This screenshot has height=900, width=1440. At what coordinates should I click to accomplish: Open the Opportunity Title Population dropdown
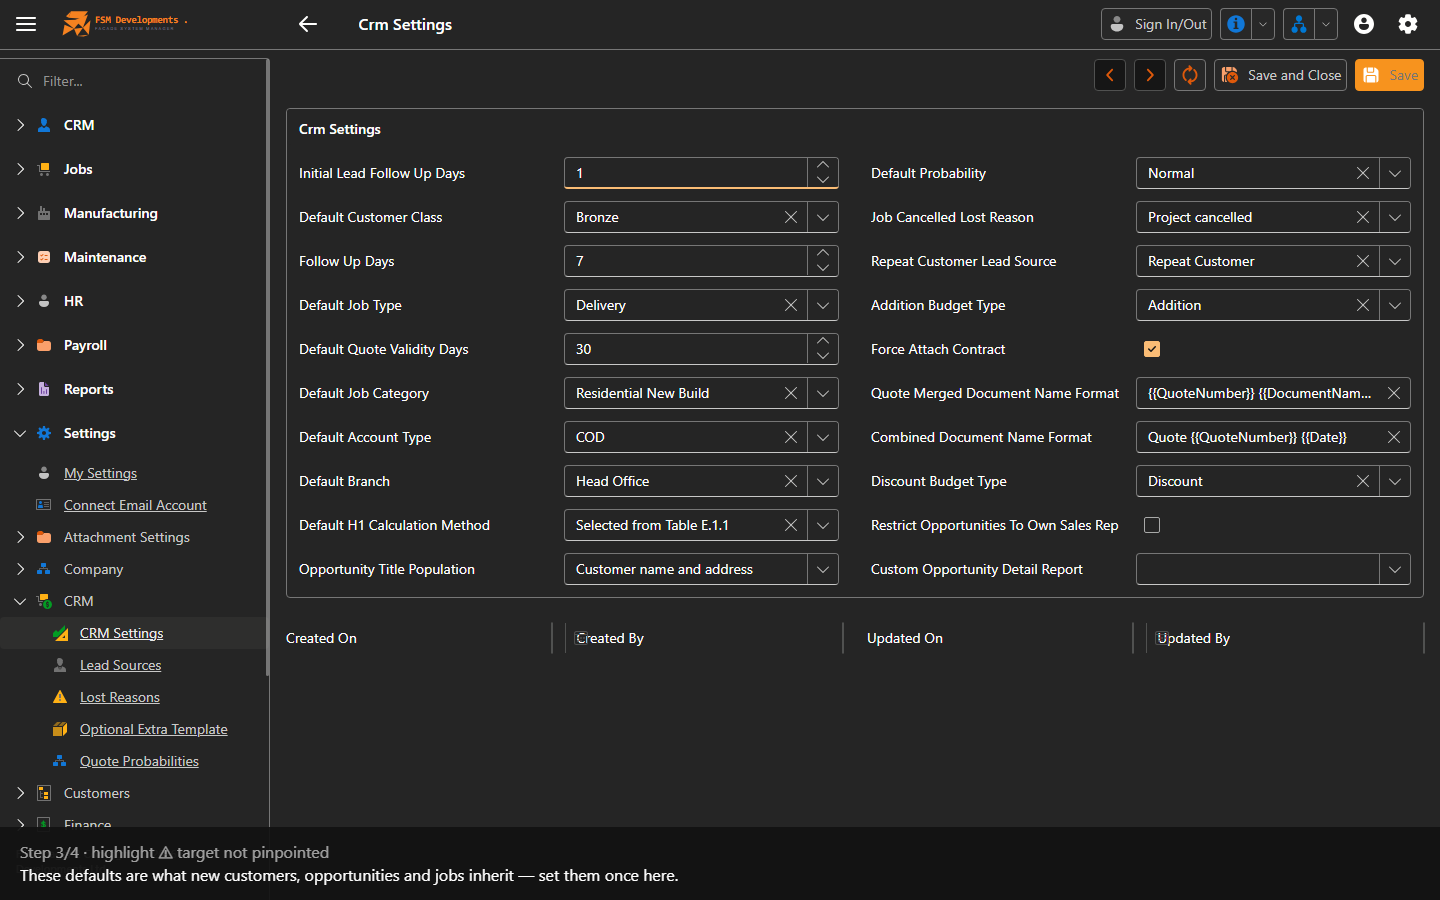pos(823,569)
